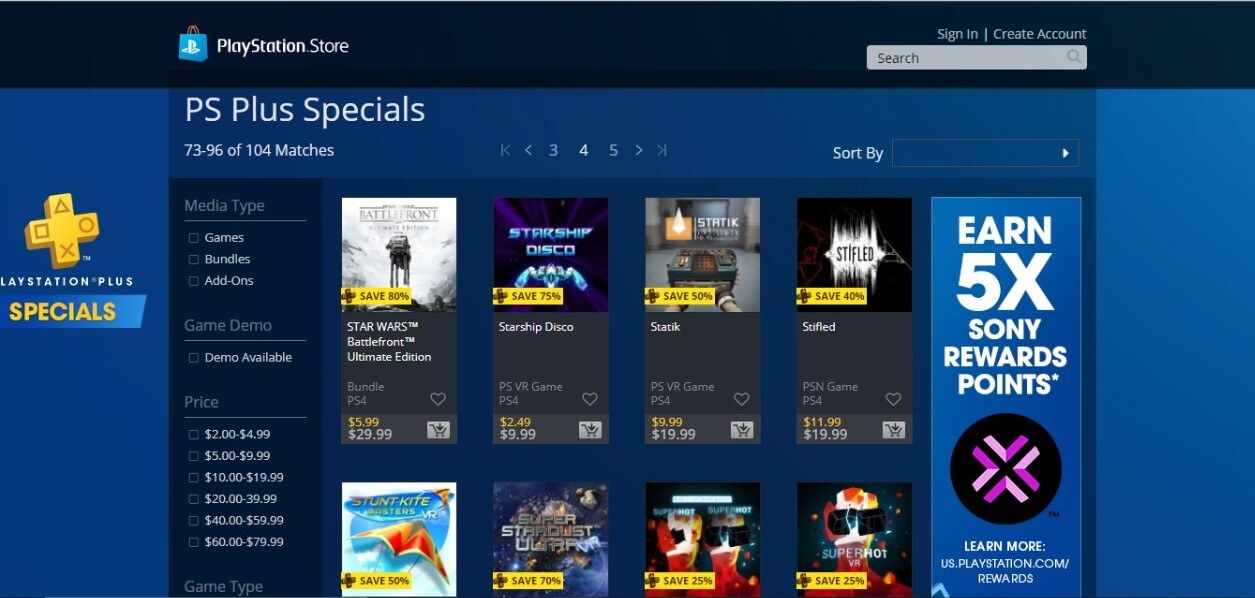
Task: Add Starship Disco to cart
Action: coord(590,430)
